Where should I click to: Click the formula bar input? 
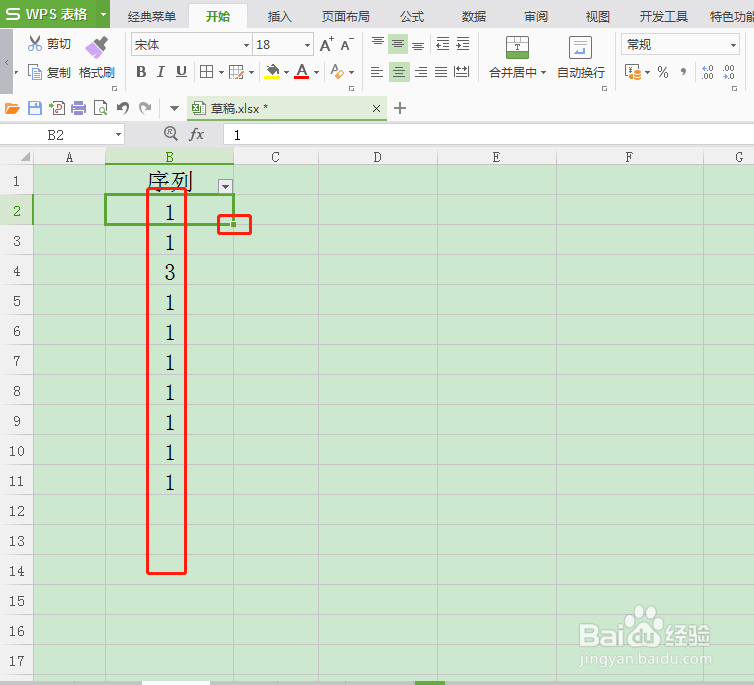click(489, 135)
